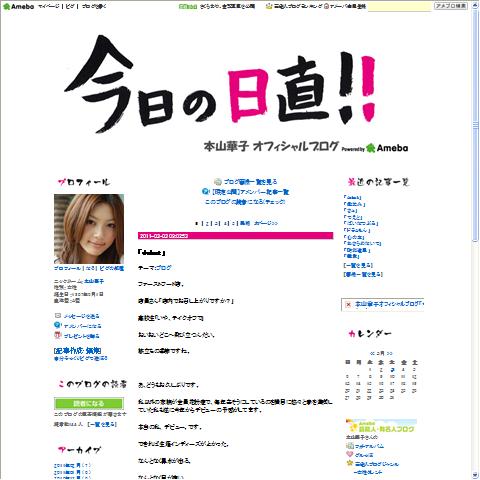
Task: Click the Amember icon in profile
Action: coord(58,325)
